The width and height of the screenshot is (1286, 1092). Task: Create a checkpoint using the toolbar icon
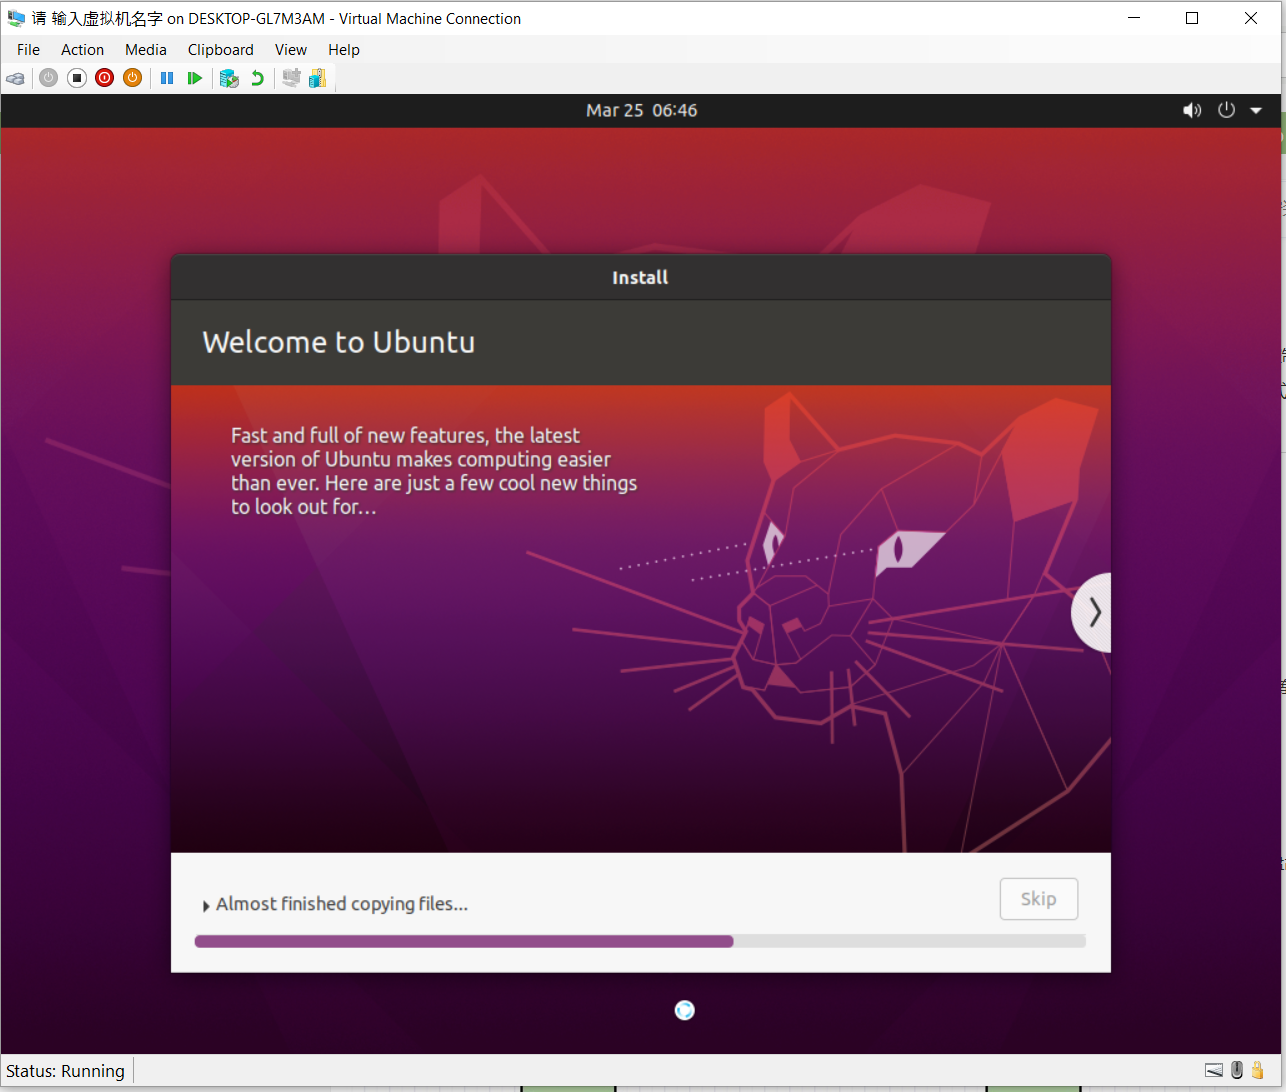pos(229,78)
